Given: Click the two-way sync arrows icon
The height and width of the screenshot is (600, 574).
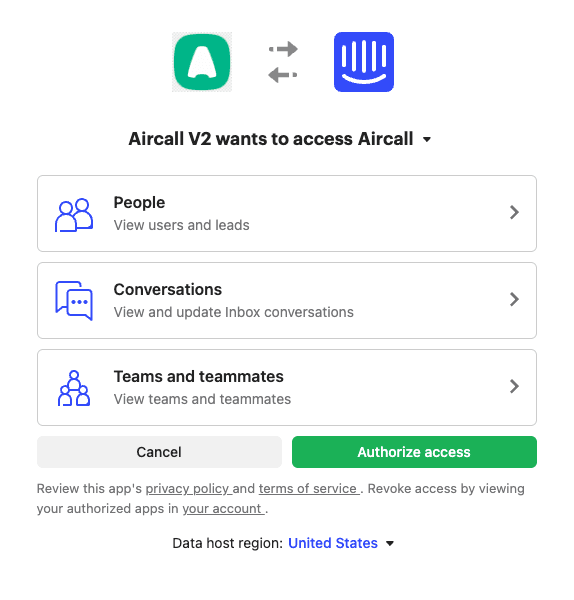Looking at the screenshot, I should point(283,62).
